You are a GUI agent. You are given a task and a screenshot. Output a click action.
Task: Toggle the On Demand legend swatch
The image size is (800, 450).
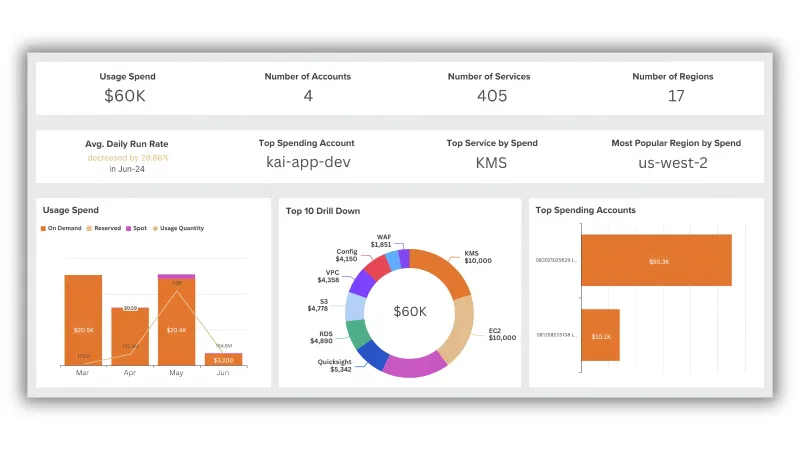(x=43, y=229)
